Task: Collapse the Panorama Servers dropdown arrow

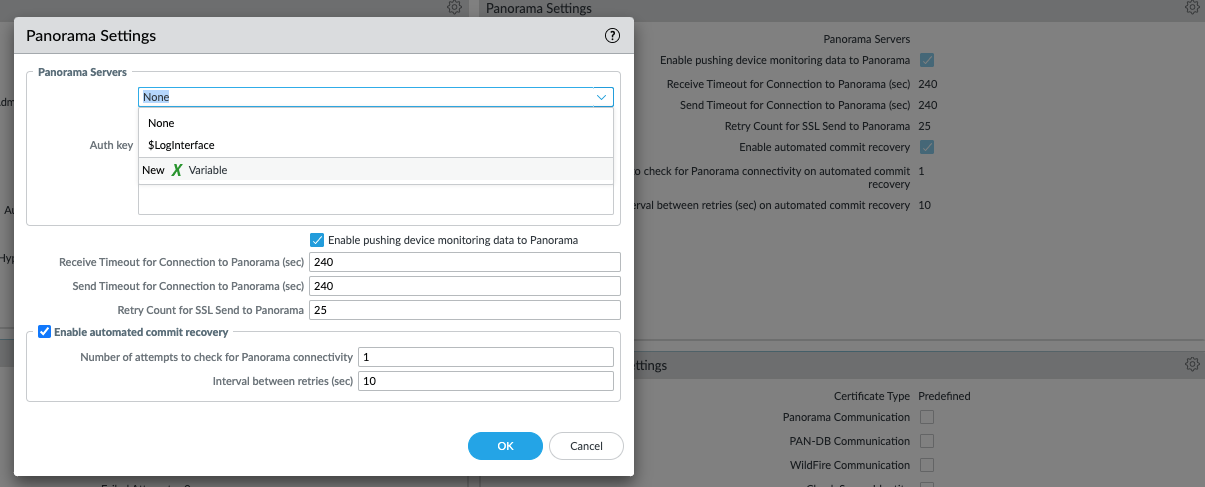Action: point(602,97)
